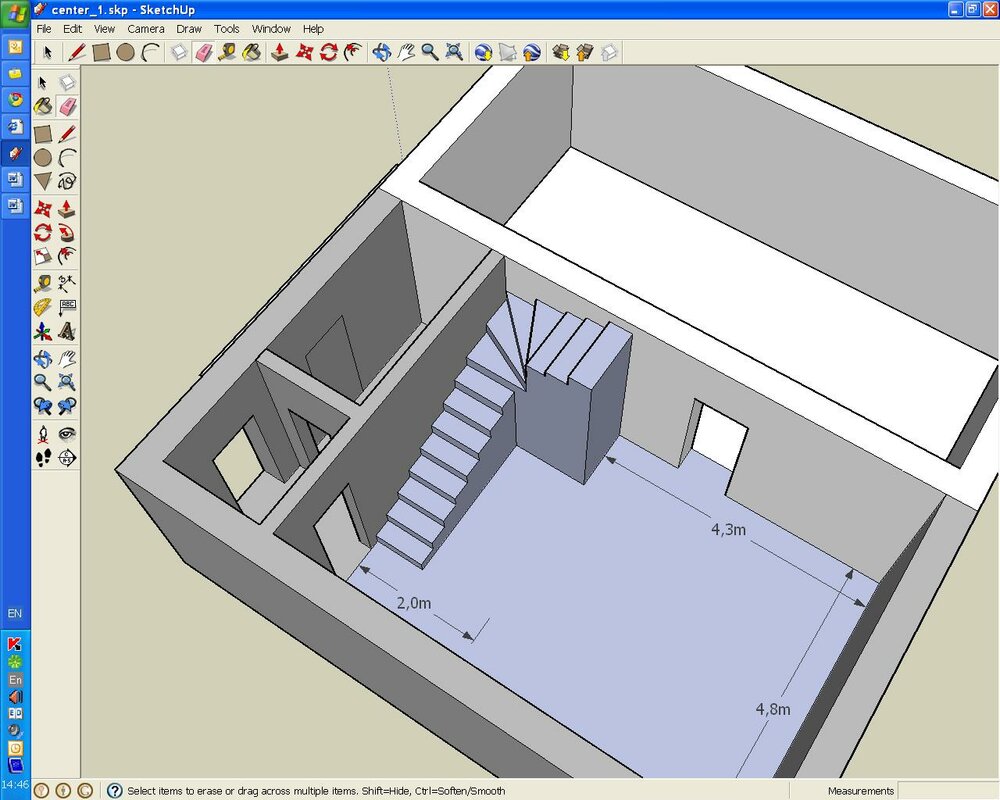Click the Measurements input box
Screen dimensions: 1000x800
tap(948, 791)
